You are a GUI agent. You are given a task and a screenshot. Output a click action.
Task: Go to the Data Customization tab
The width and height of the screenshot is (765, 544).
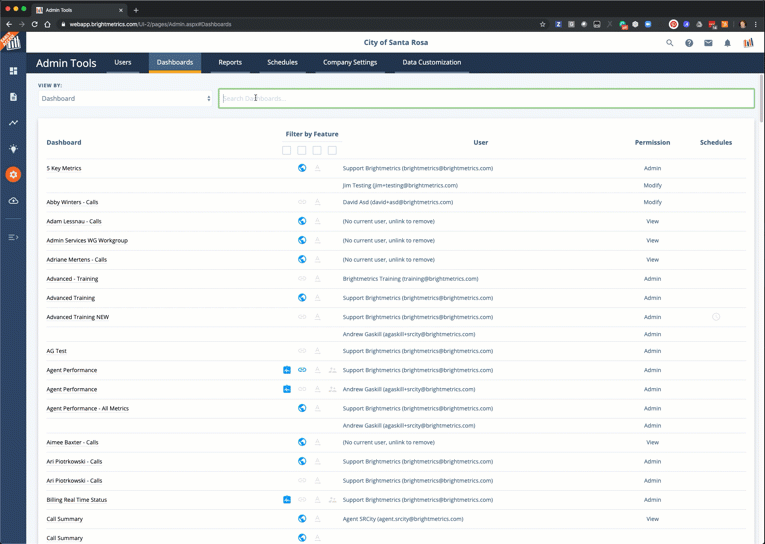click(432, 62)
